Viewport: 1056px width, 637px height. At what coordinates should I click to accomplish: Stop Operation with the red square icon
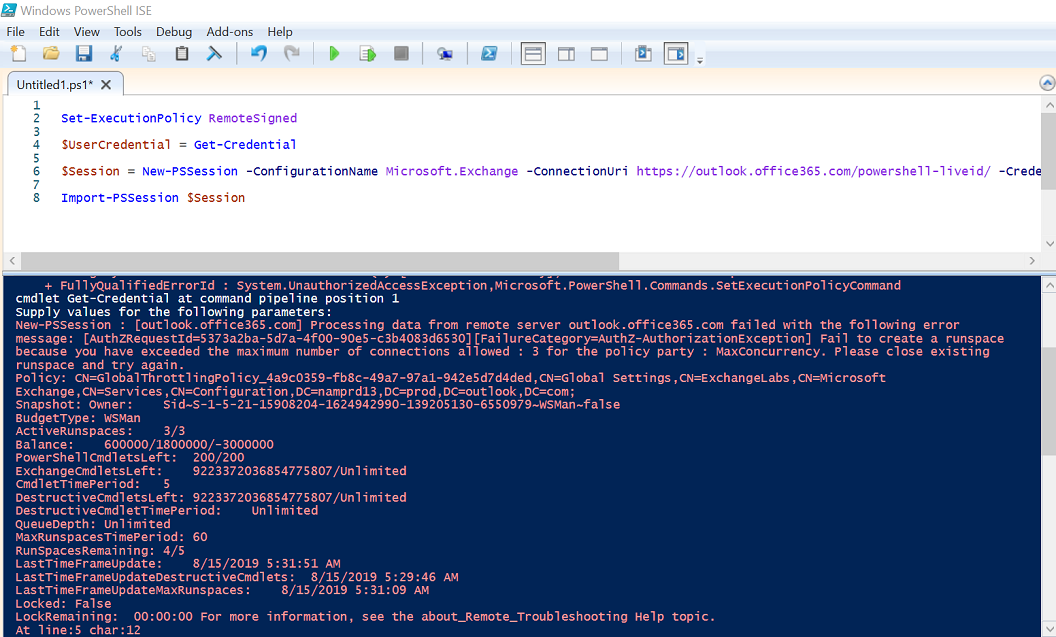coord(401,53)
